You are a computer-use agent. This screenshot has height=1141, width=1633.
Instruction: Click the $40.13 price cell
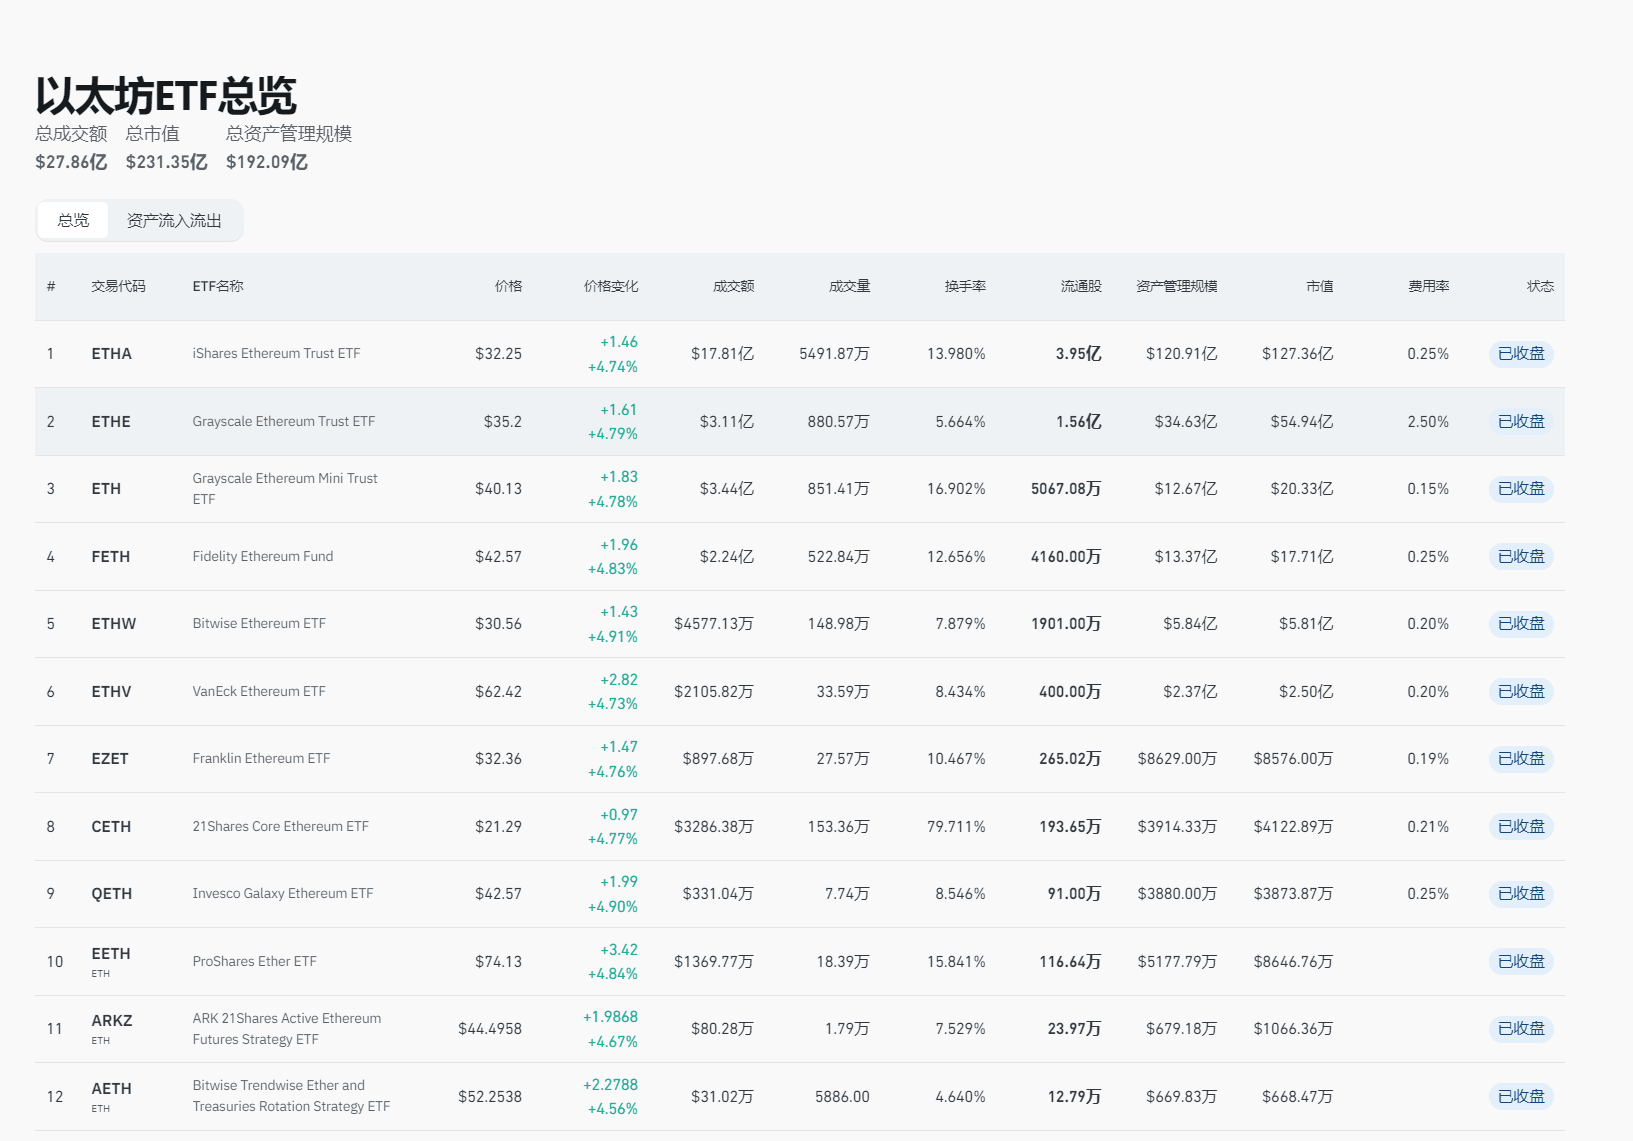[x=498, y=489]
